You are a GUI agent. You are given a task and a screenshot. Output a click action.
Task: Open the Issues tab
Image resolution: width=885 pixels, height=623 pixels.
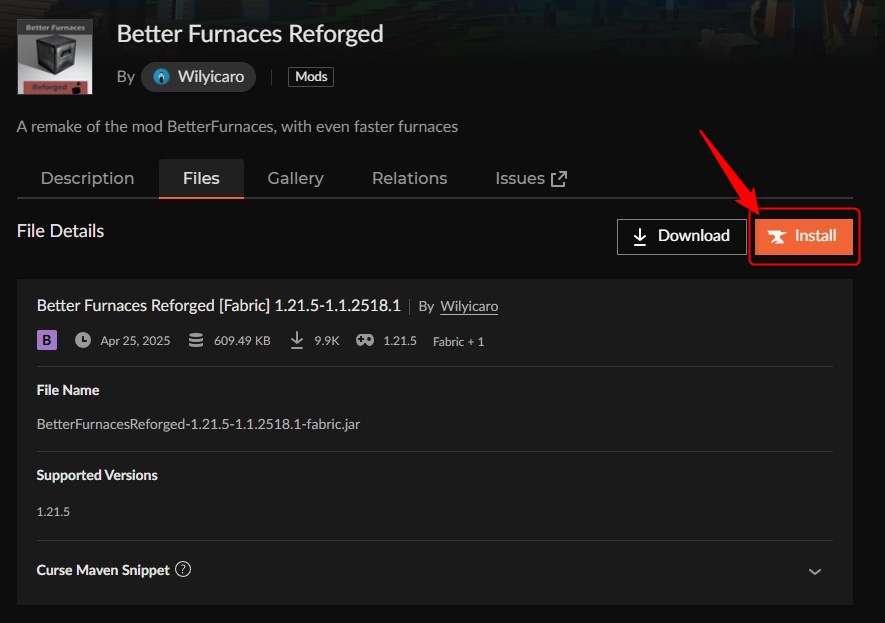(x=519, y=178)
